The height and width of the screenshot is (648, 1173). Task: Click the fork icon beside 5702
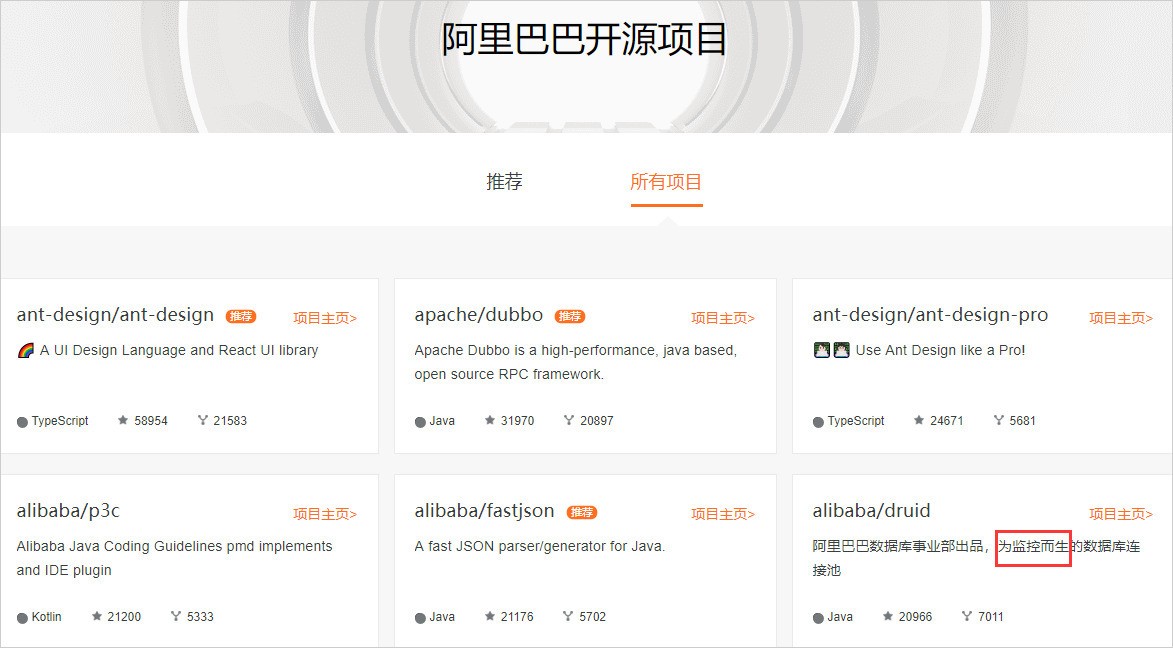tap(568, 617)
